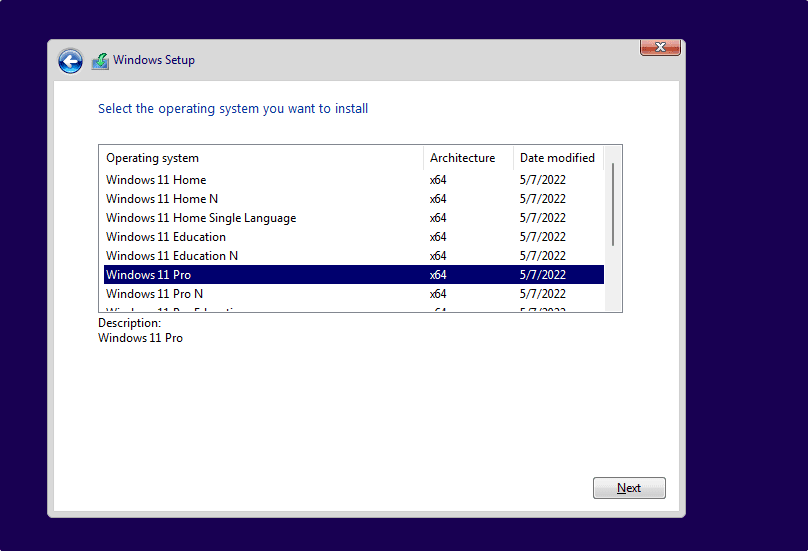Select Windows 11 Home row

(354, 180)
